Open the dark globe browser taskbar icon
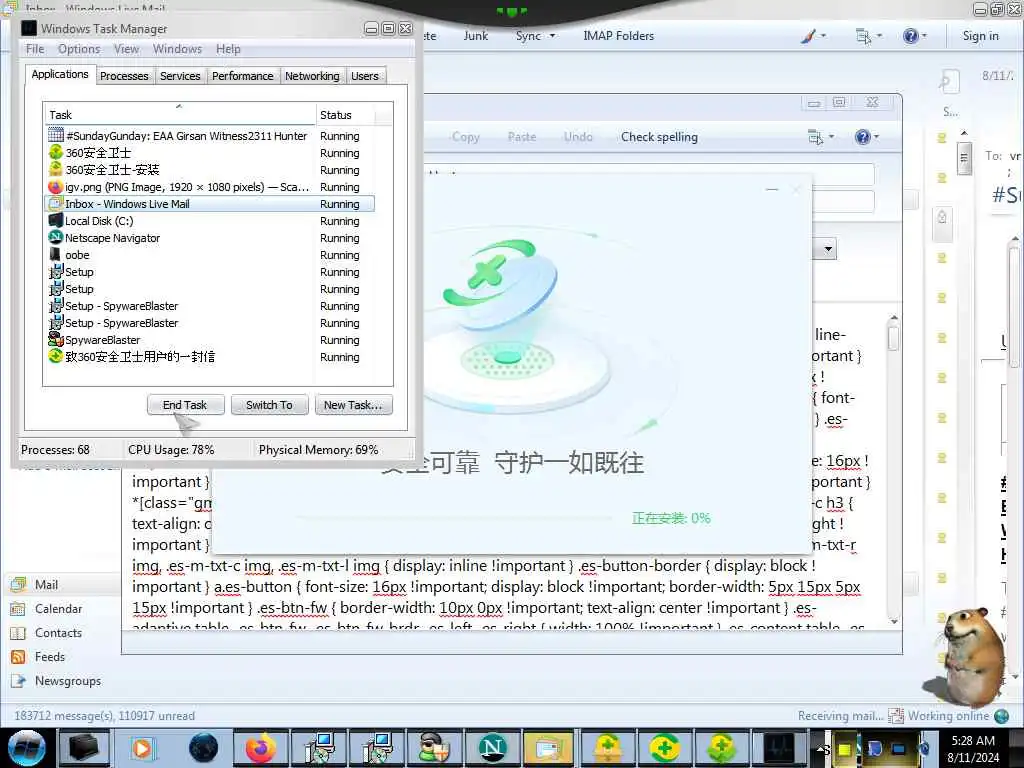The height and width of the screenshot is (768, 1024). (x=203, y=748)
